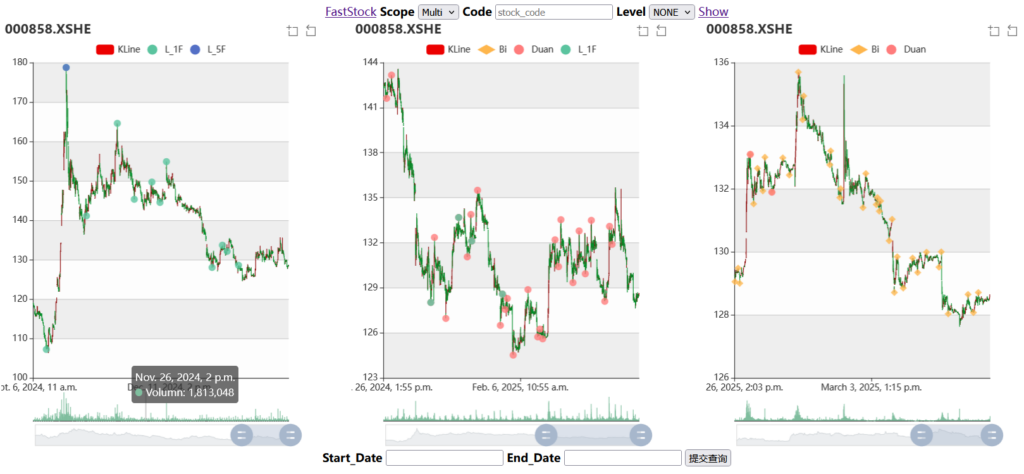Focus the Start_Date input field
Screen dimensions: 1024x474
pos(445,458)
